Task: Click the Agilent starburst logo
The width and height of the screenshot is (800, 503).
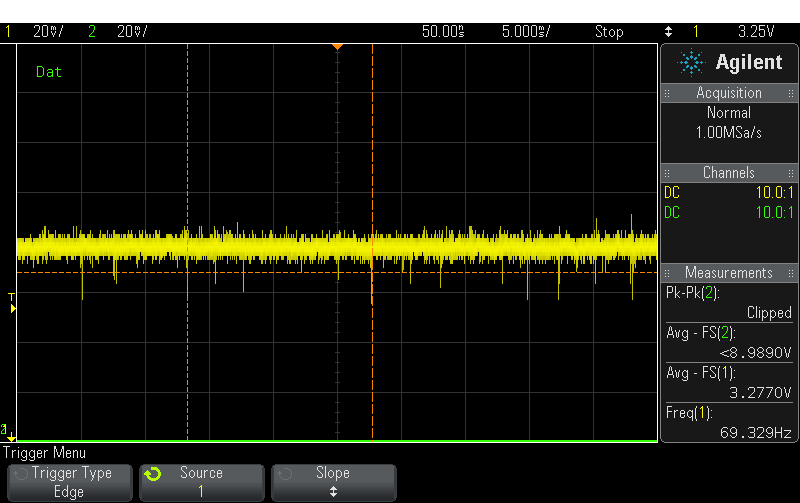Action: pyautogui.click(x=691, y=62)
